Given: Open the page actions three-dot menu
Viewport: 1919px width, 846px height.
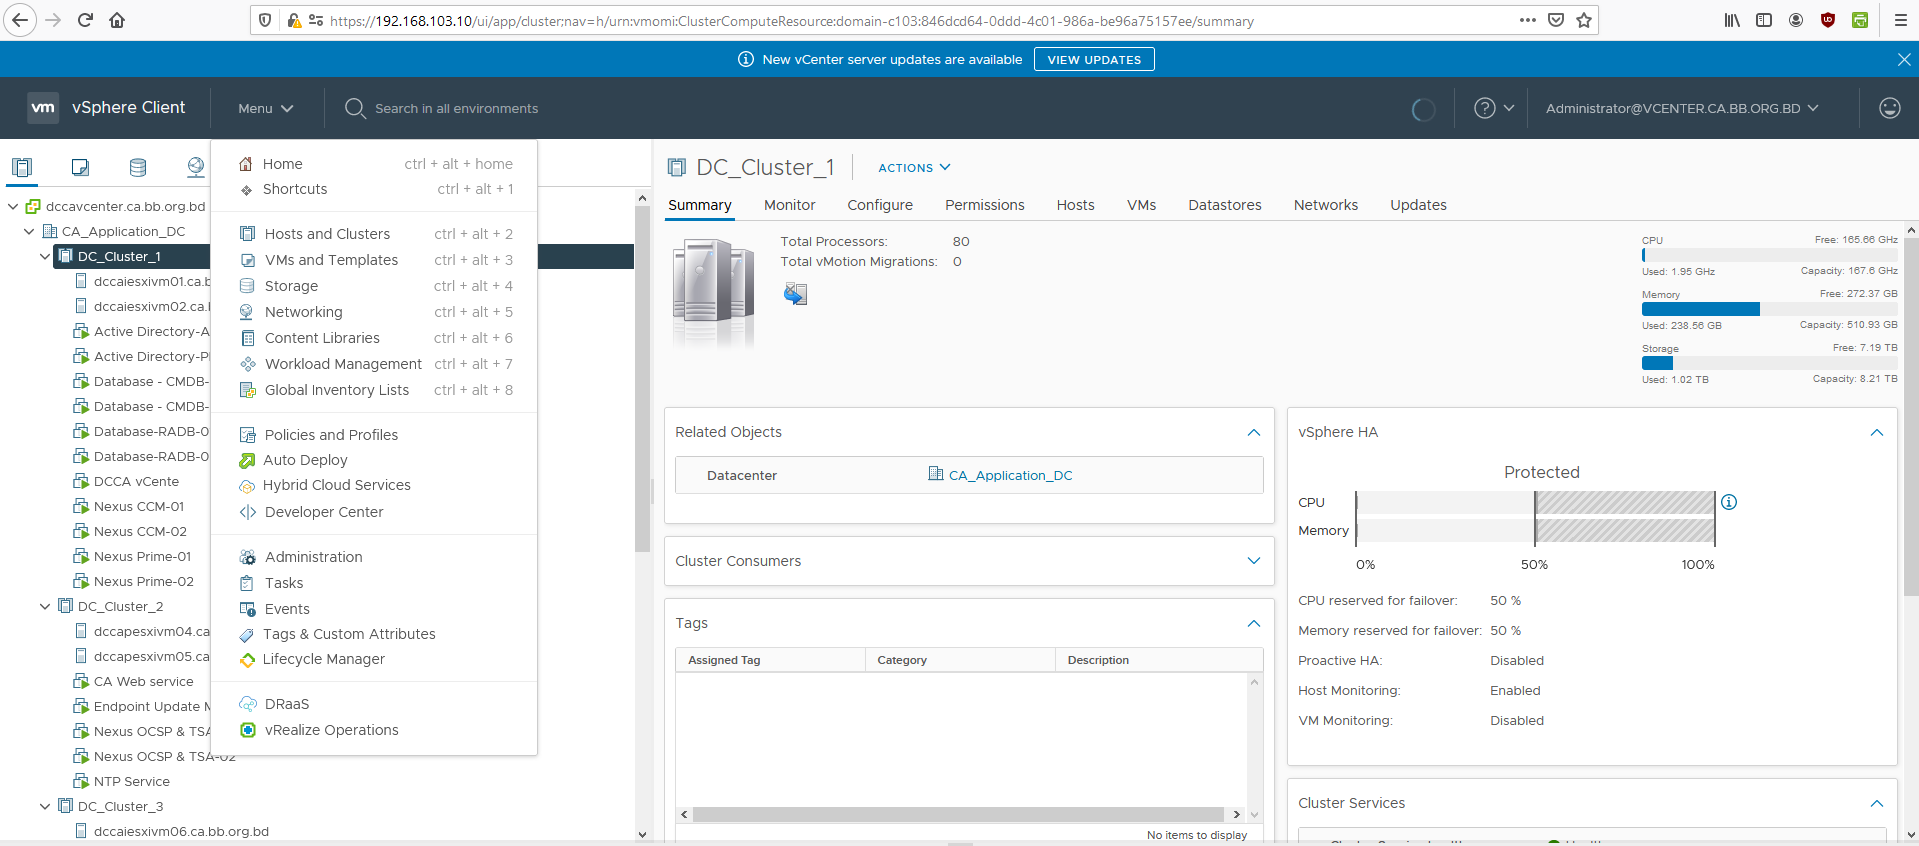Looking at the screenshot, I should [x=1528, y=20].
